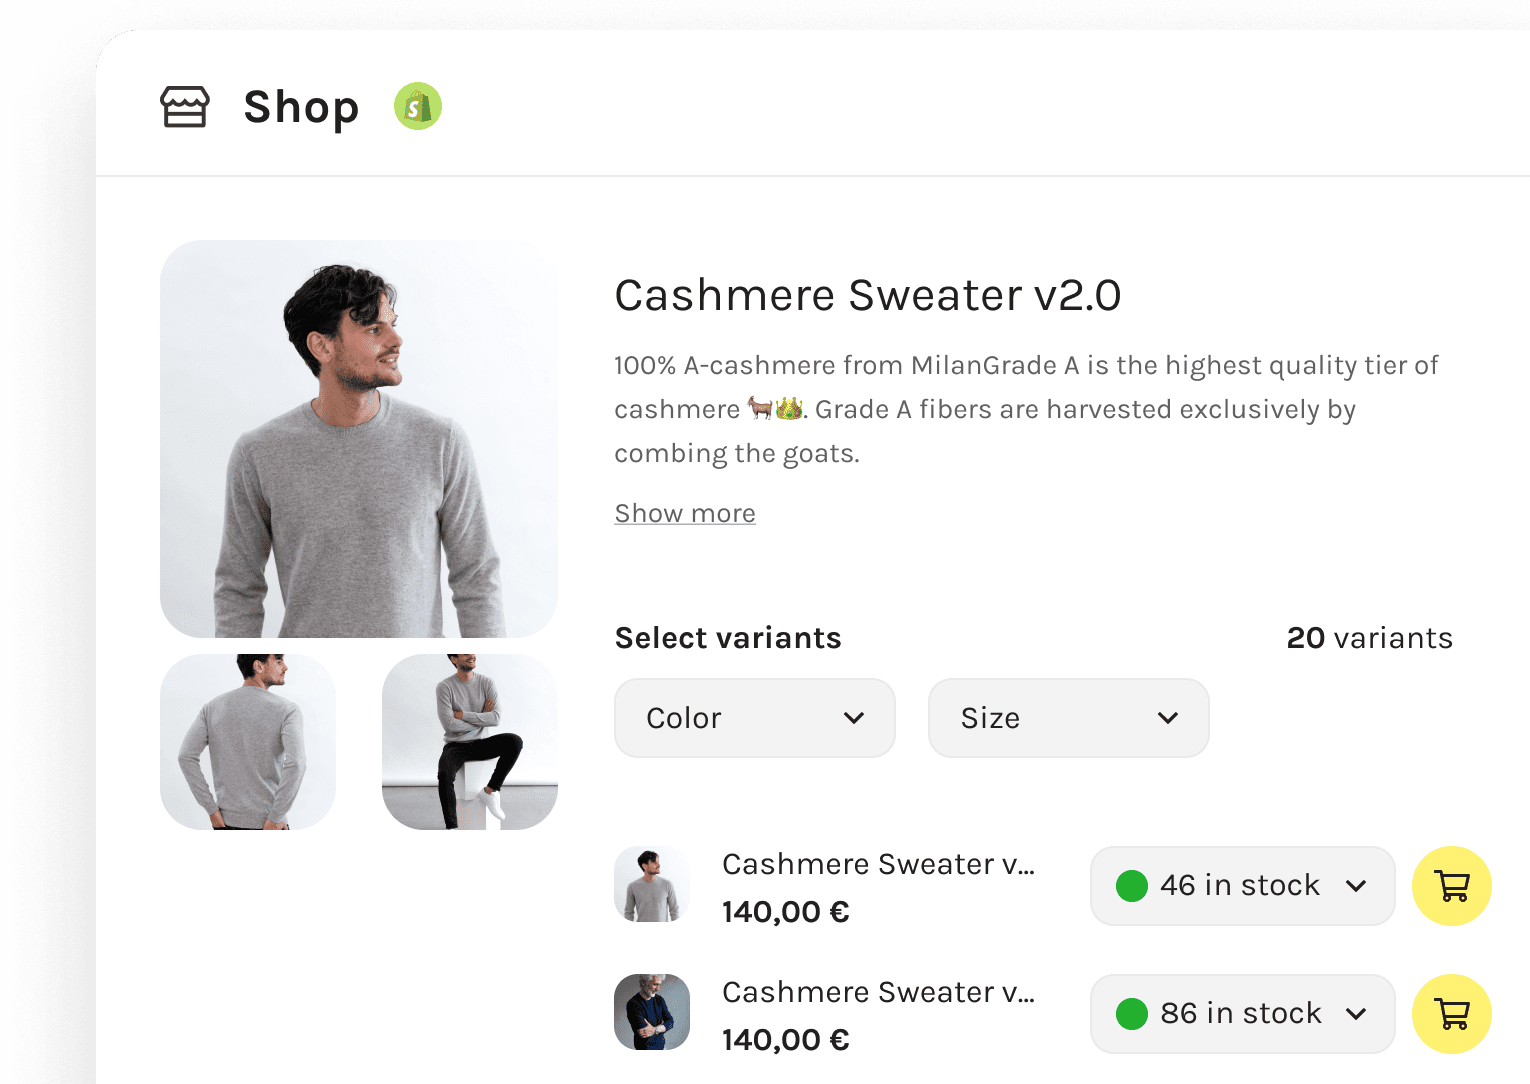Add the 46-in-stock variant to cart
This screenshot has width=1530, height=1084.
tap(1451, 886)
